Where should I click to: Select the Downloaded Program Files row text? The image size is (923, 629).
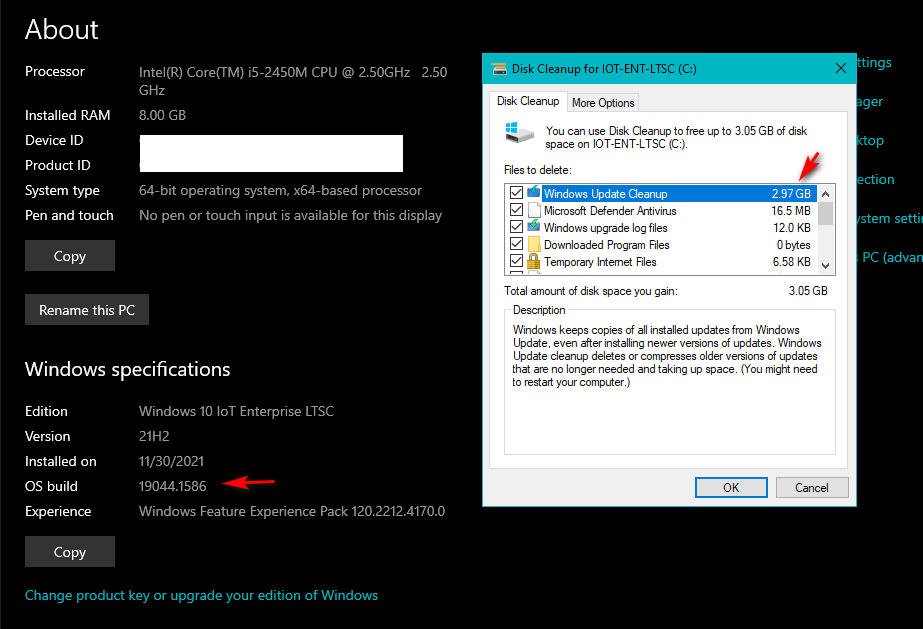[606, 245]
